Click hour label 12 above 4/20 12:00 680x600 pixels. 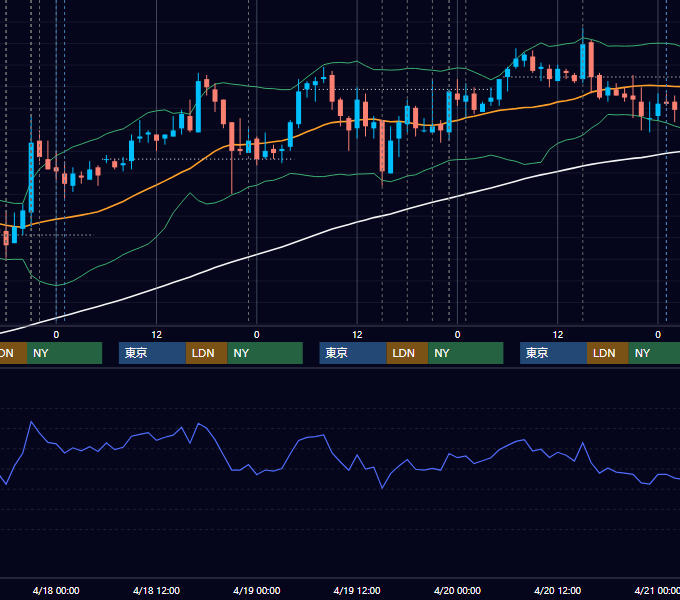[x=558, y=335]
